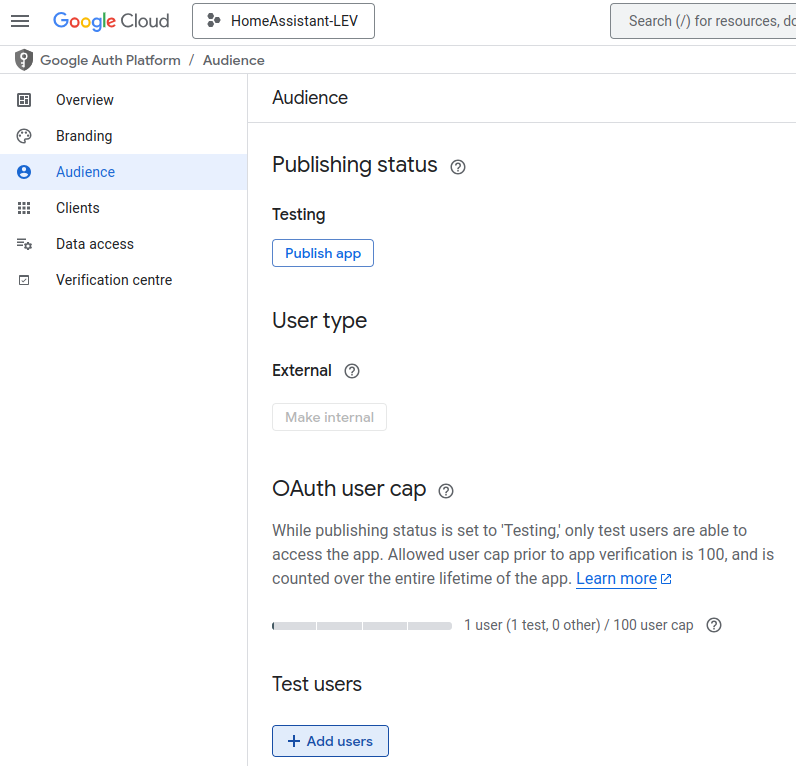Show help for External user type

tap(352, 371)
